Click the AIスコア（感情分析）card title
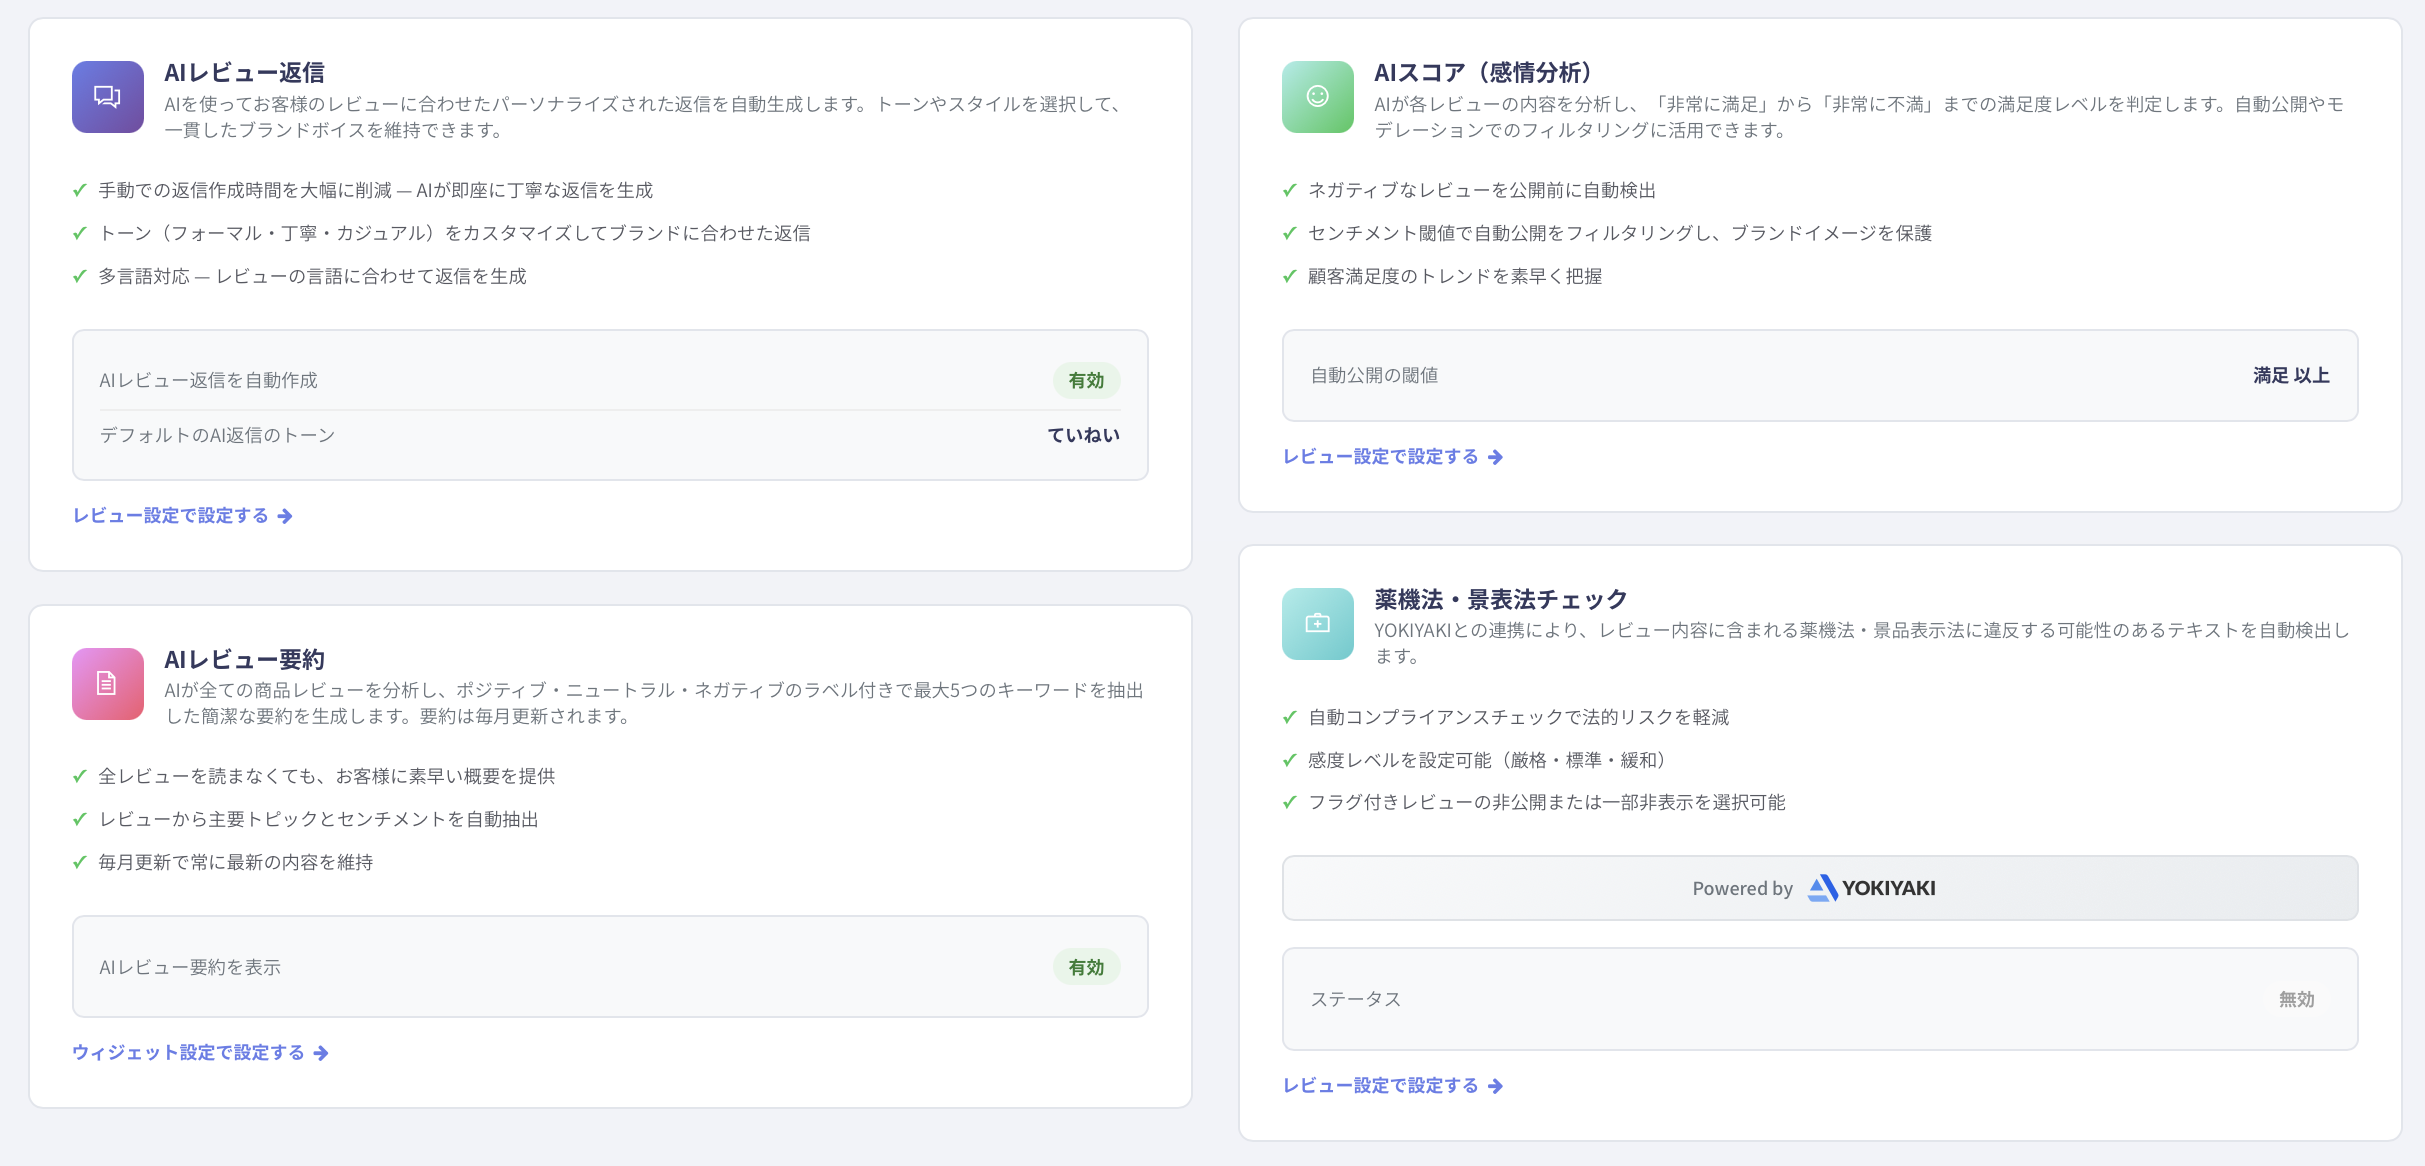 tap(1482, 72)
